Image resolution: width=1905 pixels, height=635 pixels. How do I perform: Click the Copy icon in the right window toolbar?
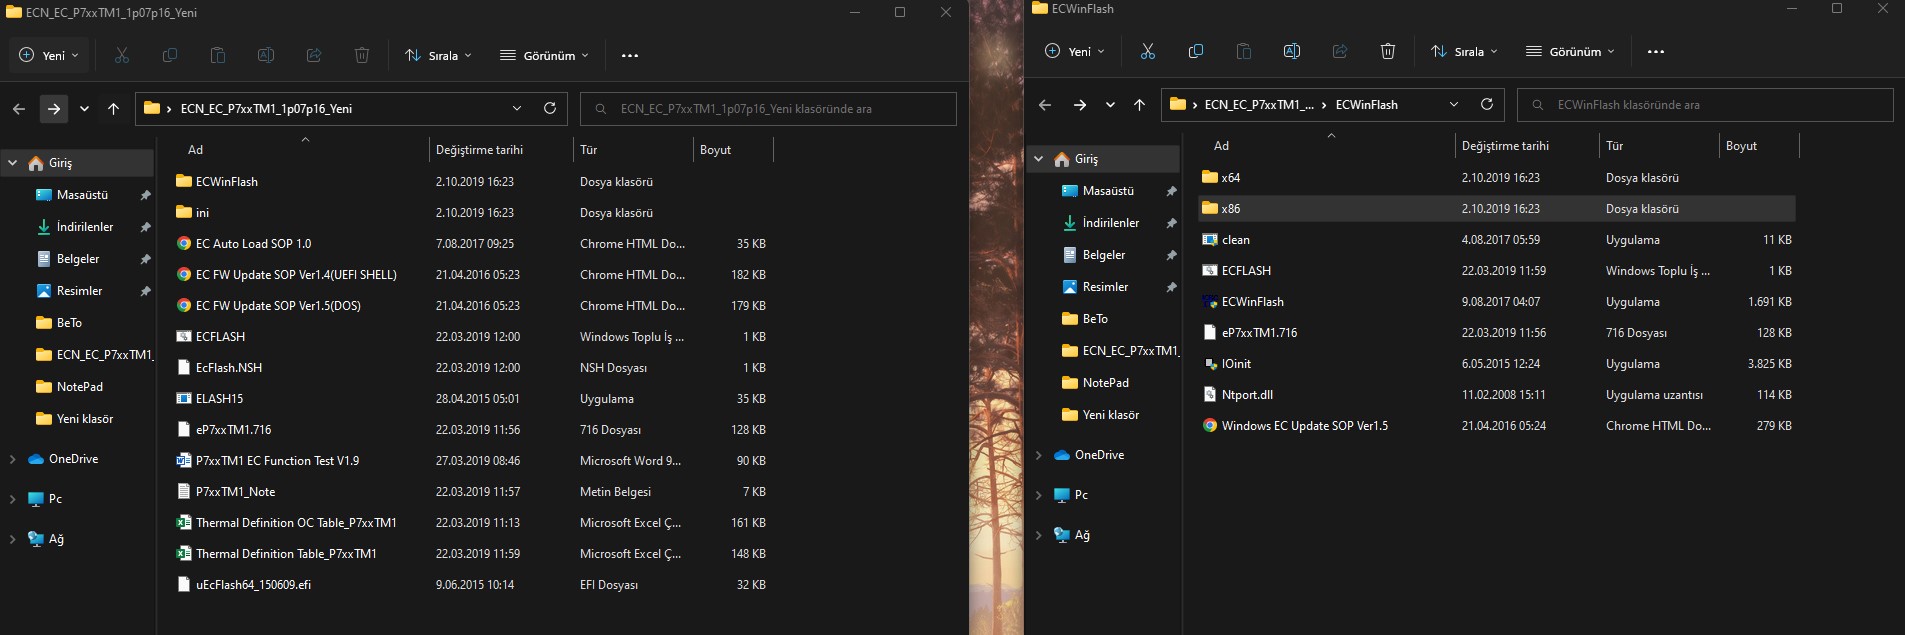click(x=1195, y=52)
